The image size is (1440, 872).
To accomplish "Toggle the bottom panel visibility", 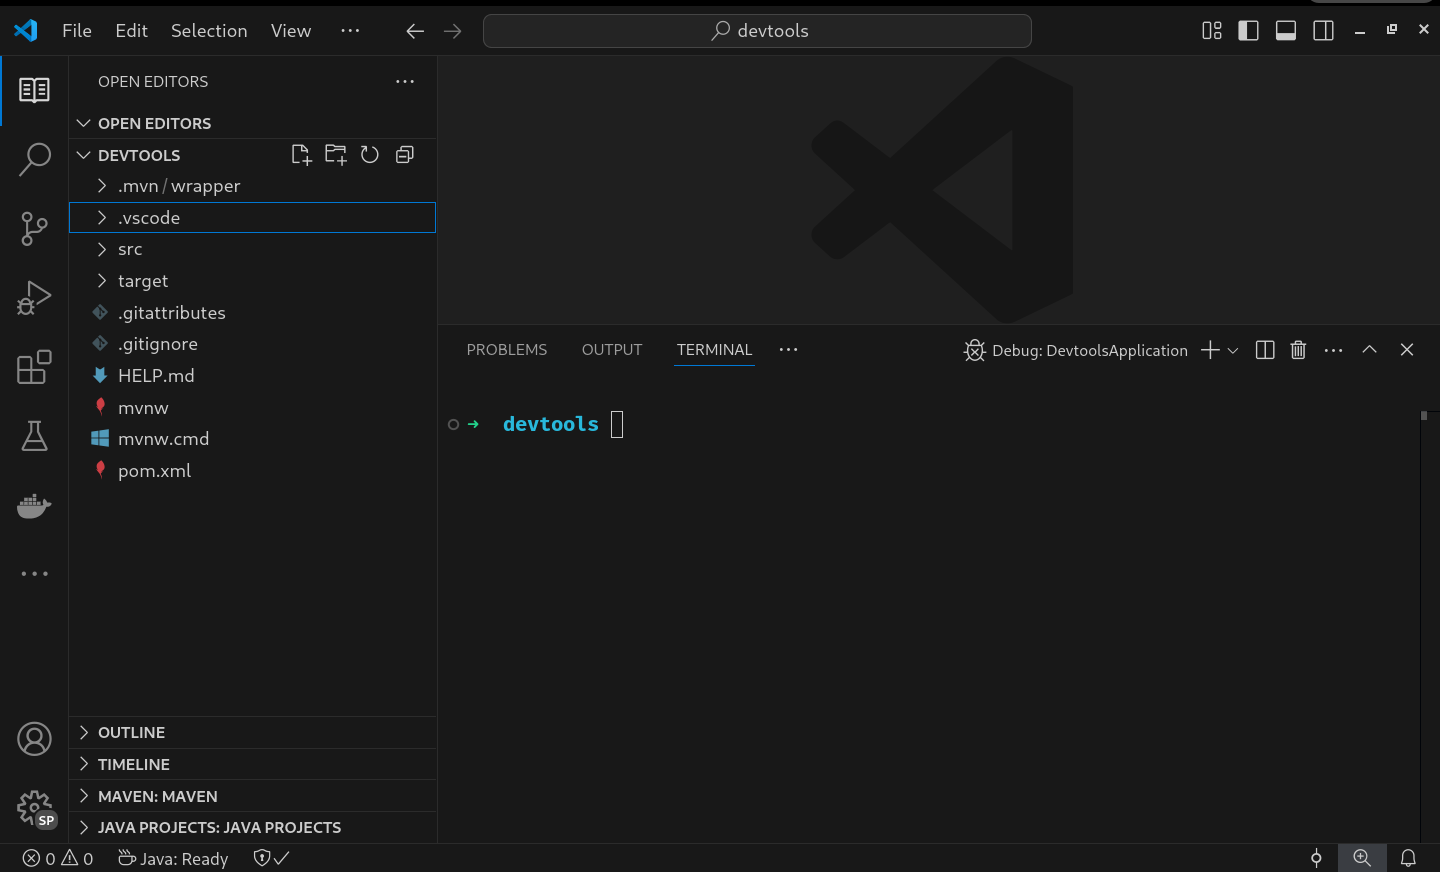I will pos(1286,31).
